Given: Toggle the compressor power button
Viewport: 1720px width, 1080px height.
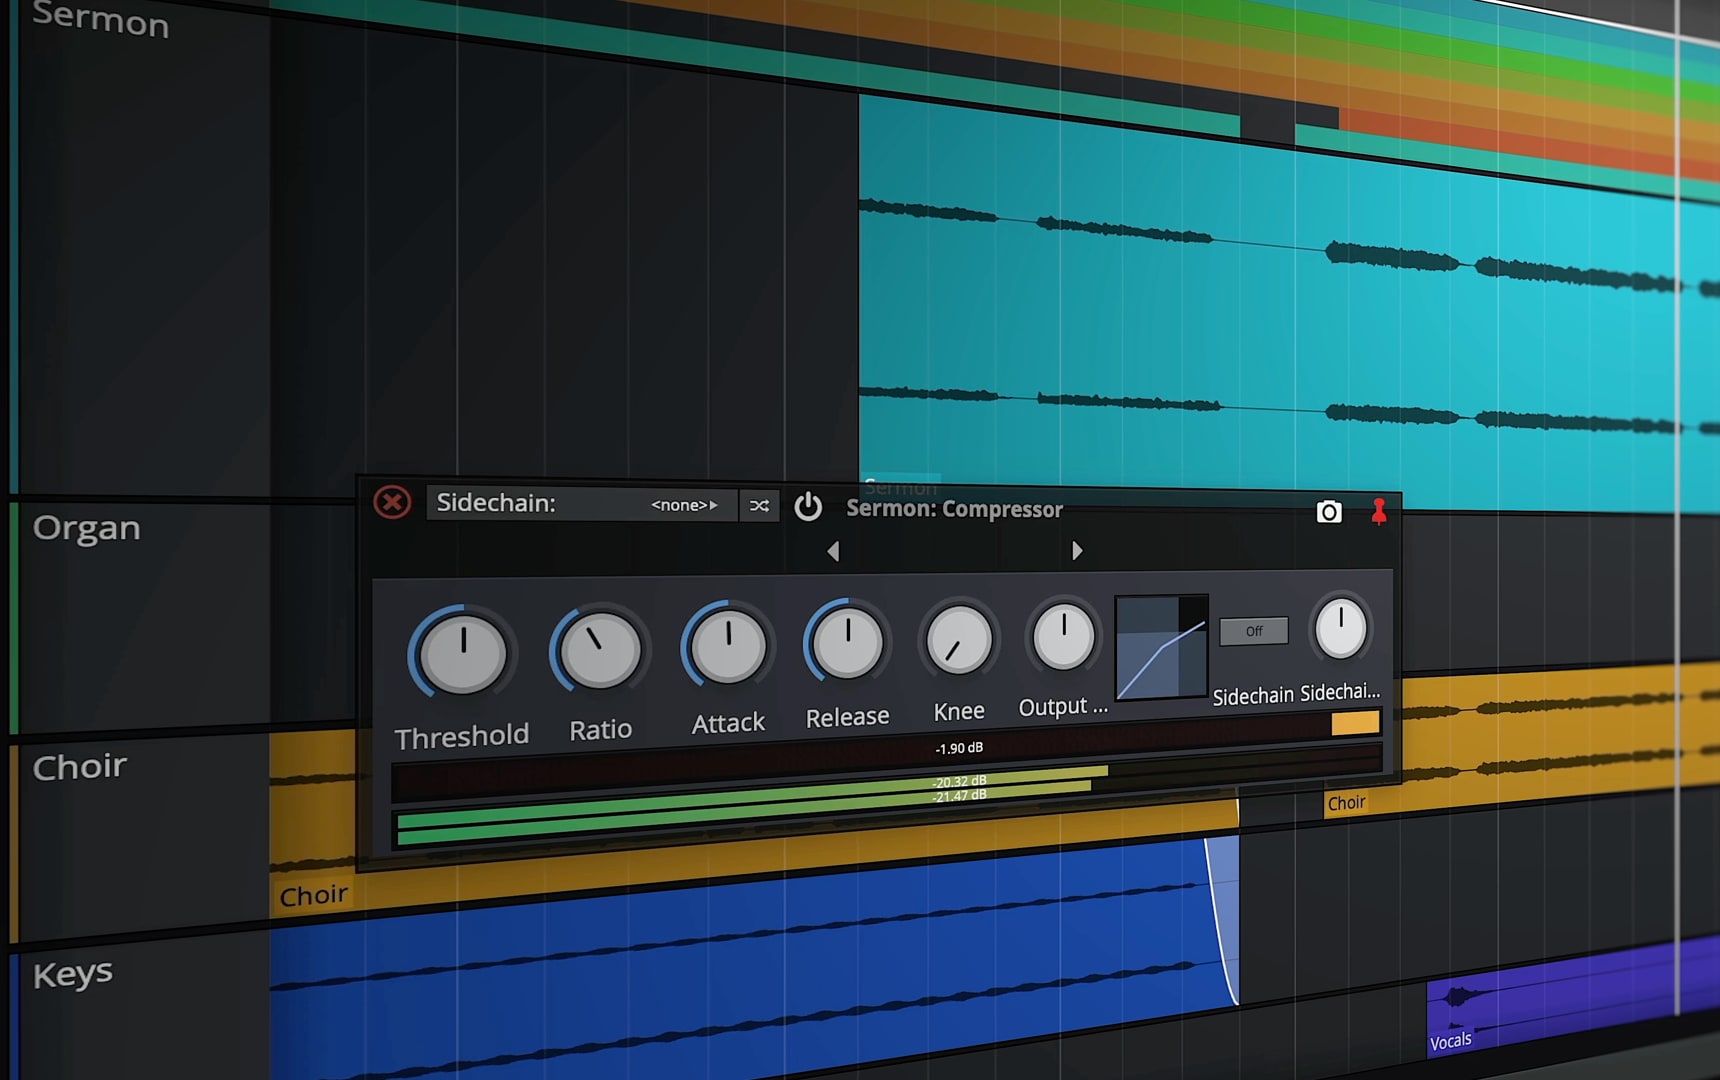Looking at the screenshot, I should click(808, 507).
